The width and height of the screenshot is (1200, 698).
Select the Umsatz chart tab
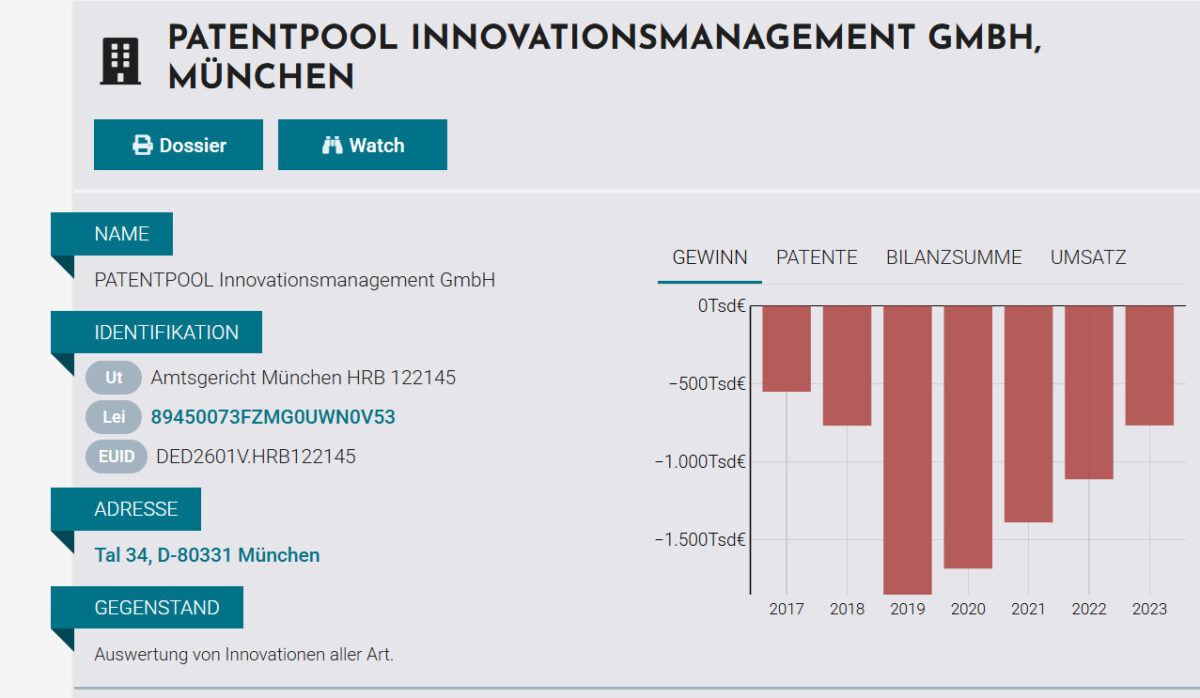pyautogui.click(x=1088, y=257)
